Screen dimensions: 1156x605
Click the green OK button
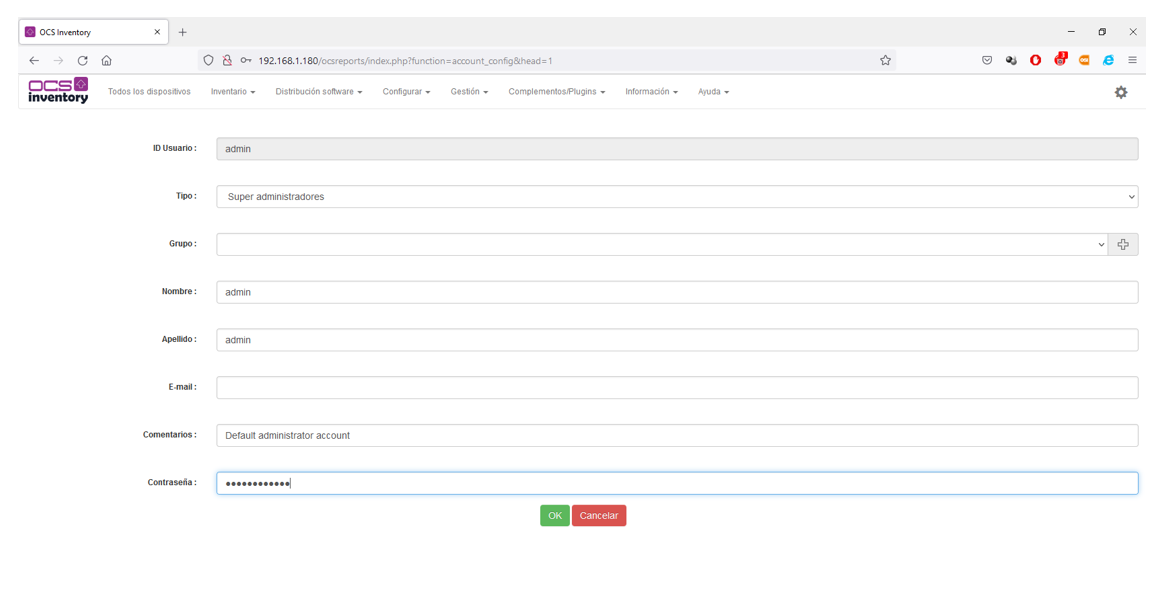point(554,516)
